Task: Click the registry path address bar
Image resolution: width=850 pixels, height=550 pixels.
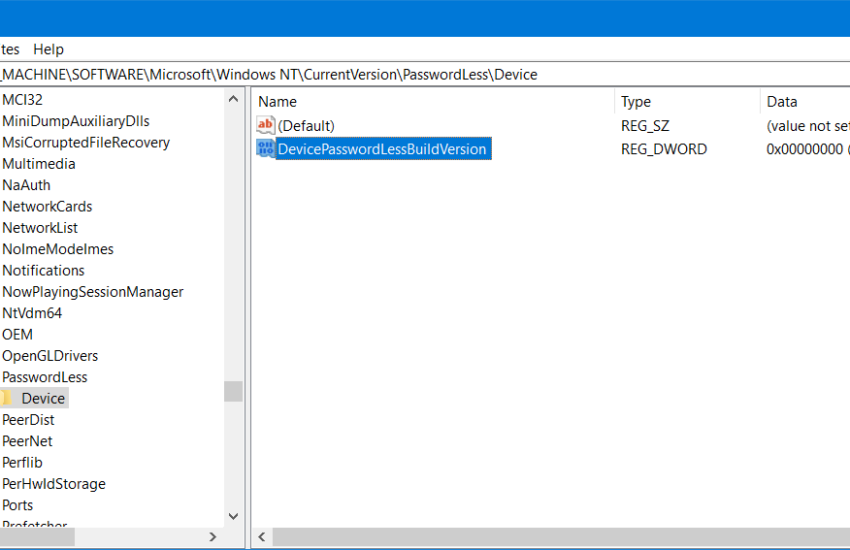Action: point(400,74)
